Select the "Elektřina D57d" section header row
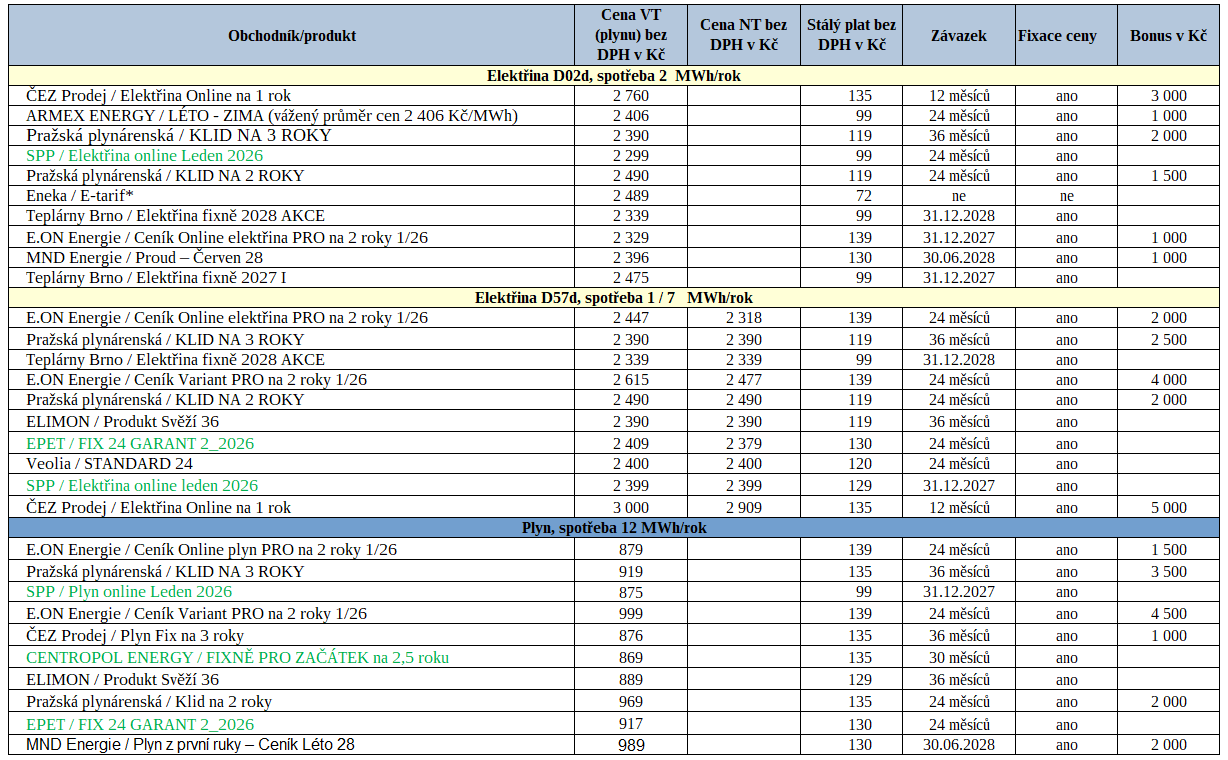Image resolution: width=1228 pixels, height=760 pixels. (613, 298)
